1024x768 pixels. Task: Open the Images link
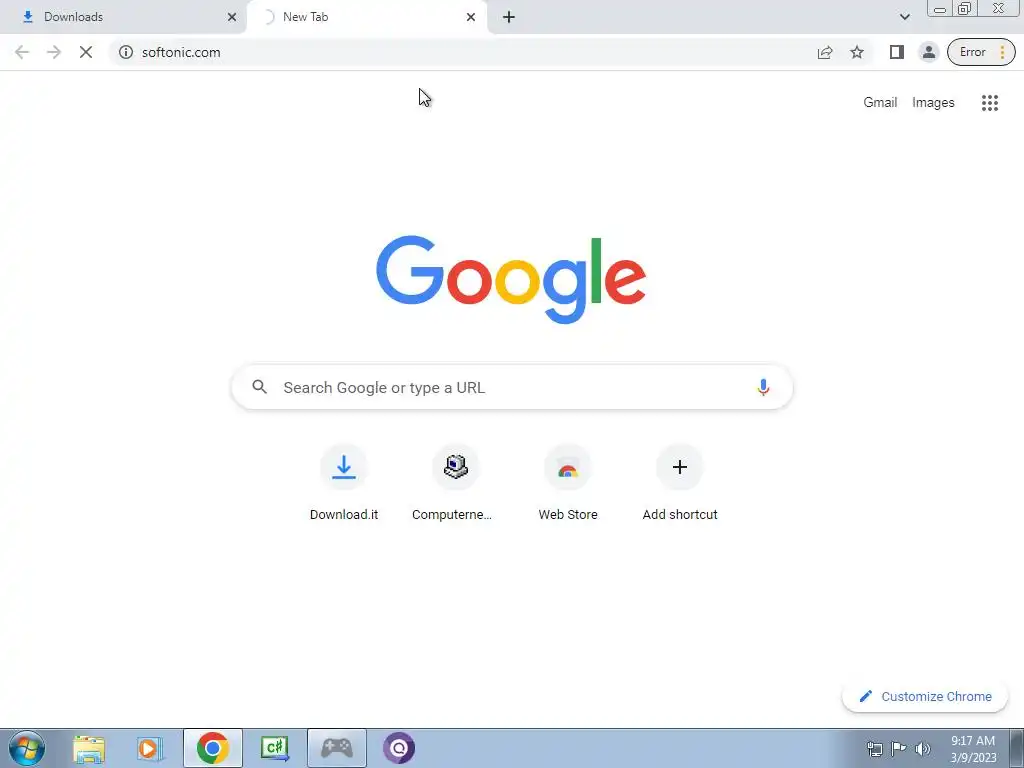point(933,103)
